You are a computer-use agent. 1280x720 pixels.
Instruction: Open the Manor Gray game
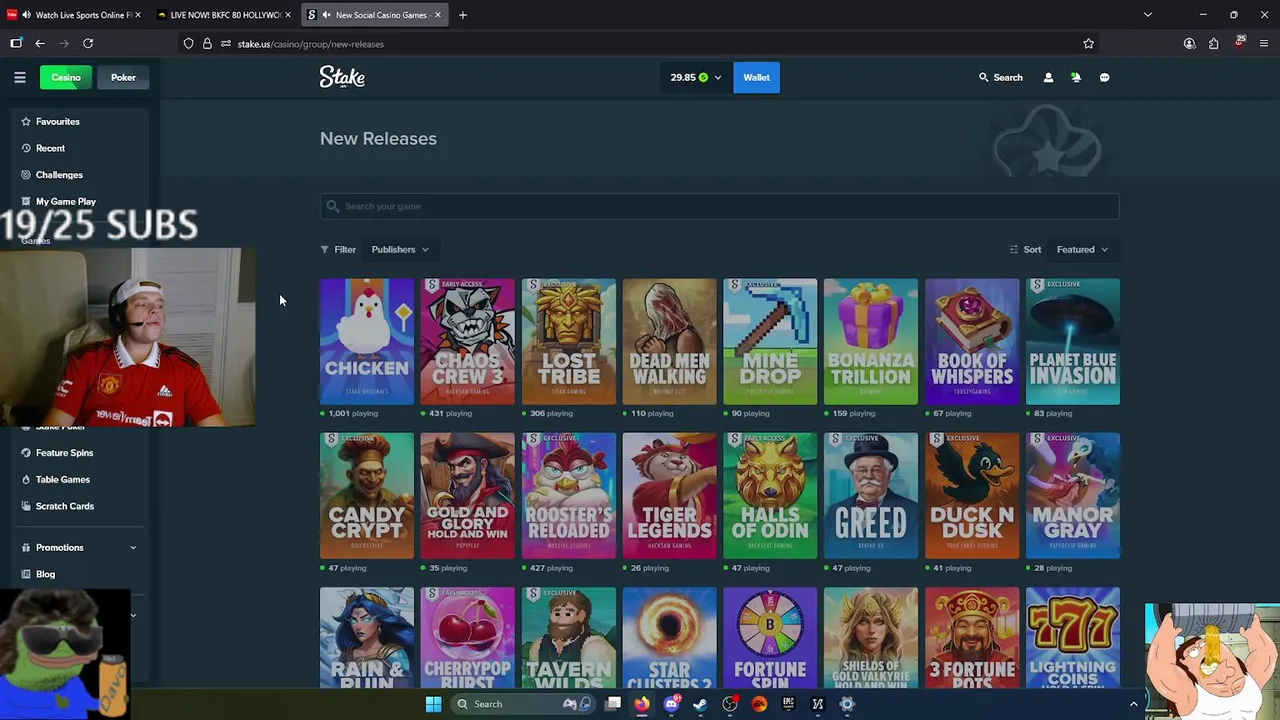point(1073,495)
